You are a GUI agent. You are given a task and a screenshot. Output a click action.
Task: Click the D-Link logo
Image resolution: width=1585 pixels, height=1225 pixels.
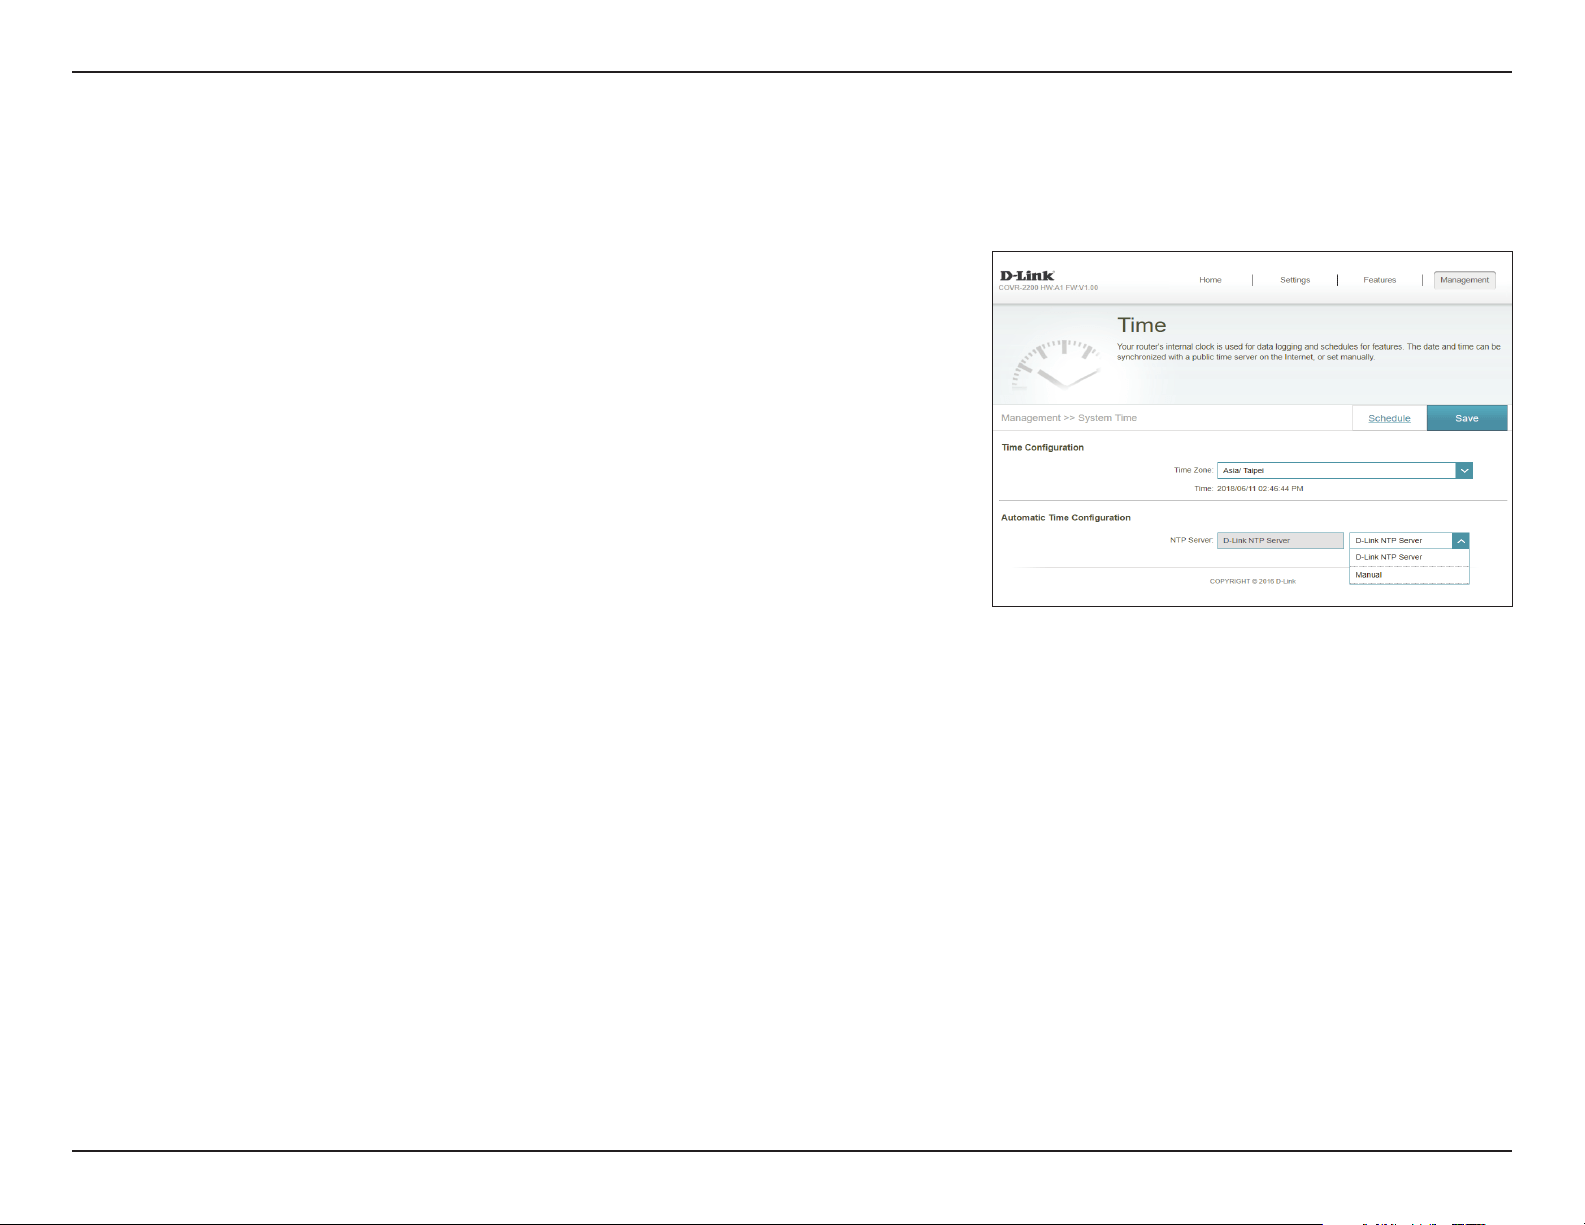1027,275
